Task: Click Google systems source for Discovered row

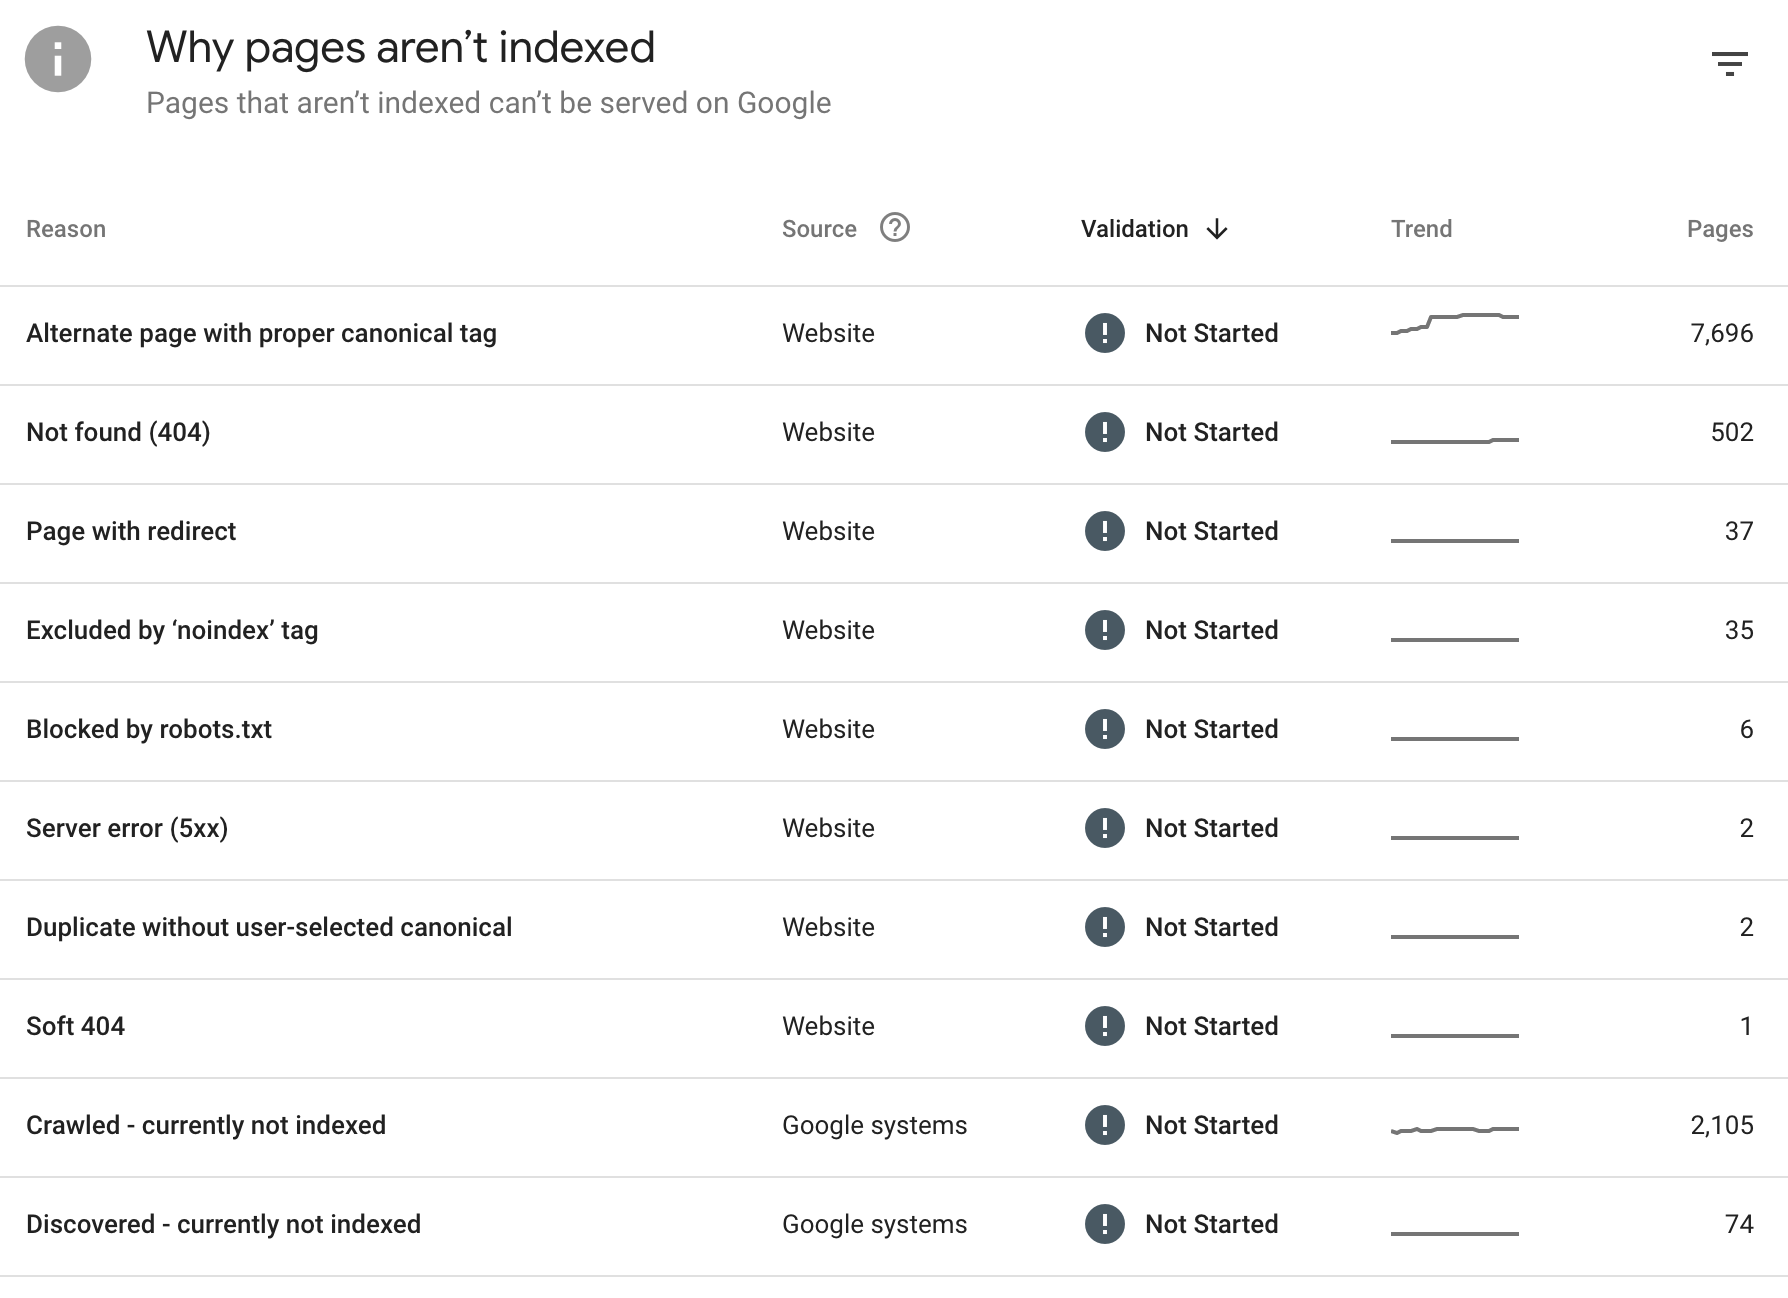Action: [x=874, y=1224]
